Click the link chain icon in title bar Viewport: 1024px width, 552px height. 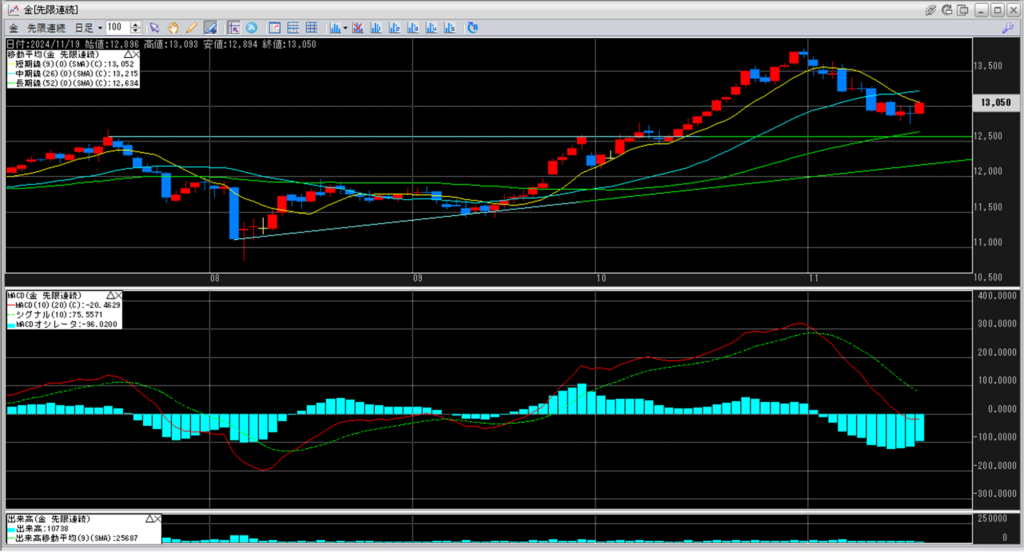931,9
